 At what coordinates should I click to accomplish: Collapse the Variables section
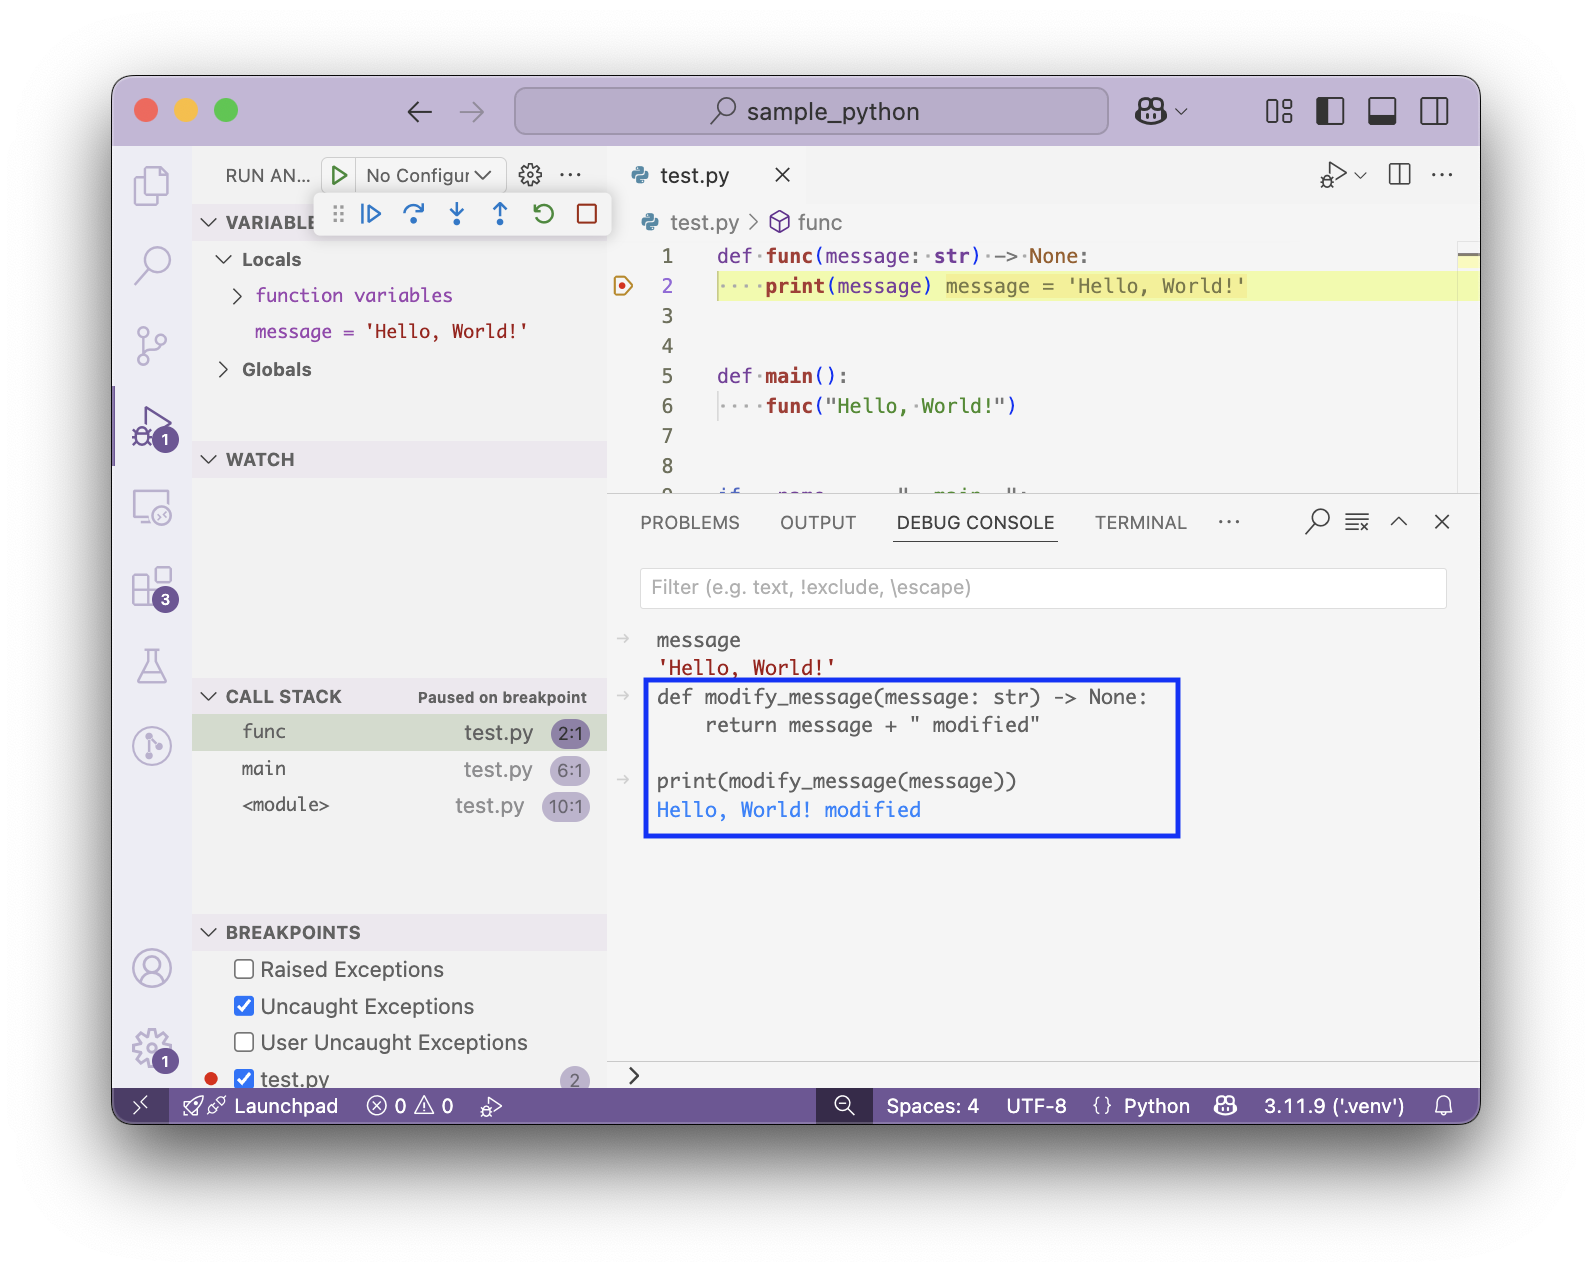pos(209,222)
